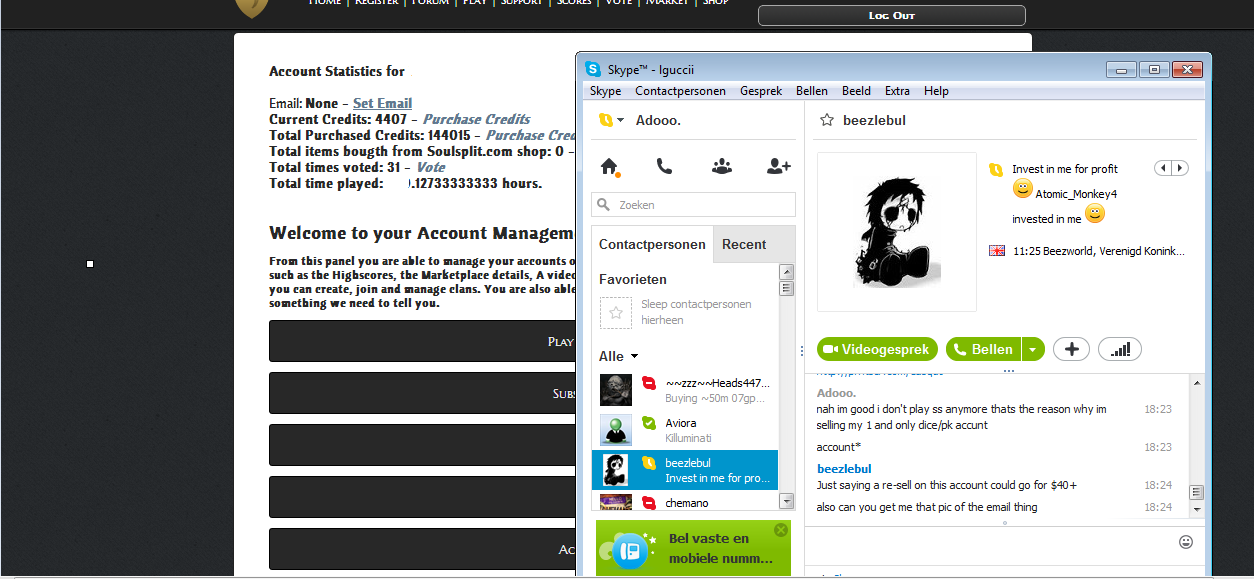Click ~~zzz~~Heads447's avatar in contact list
The image size is (1254, 579).
[x=616, y=390]
